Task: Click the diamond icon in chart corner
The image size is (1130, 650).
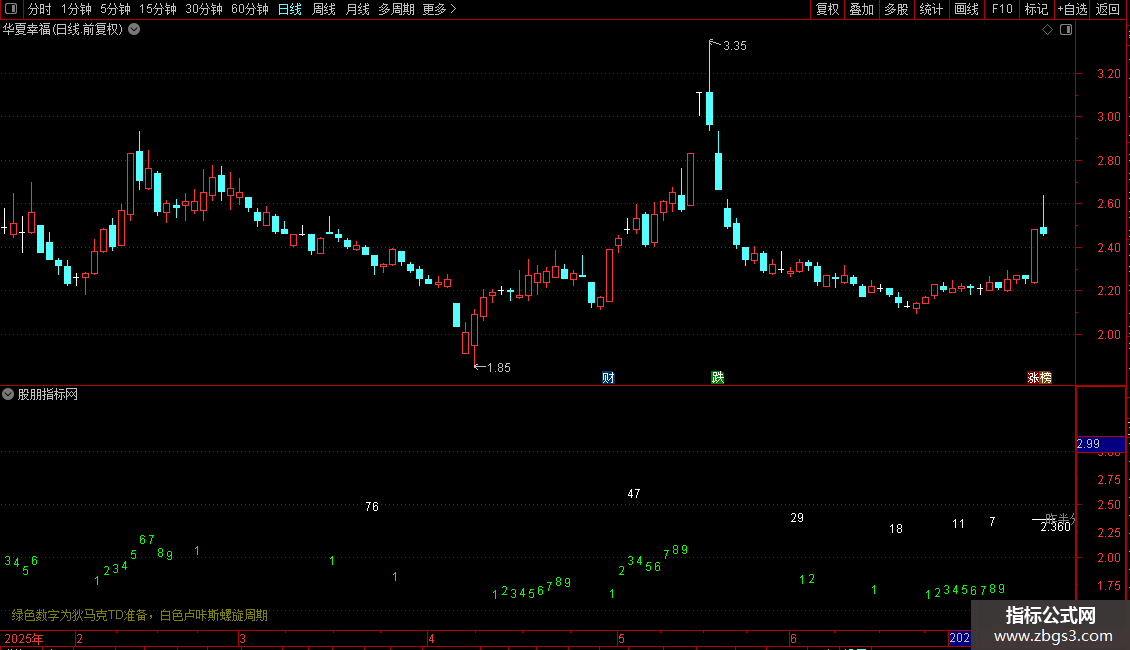Action: click(x=1048, y=30)
